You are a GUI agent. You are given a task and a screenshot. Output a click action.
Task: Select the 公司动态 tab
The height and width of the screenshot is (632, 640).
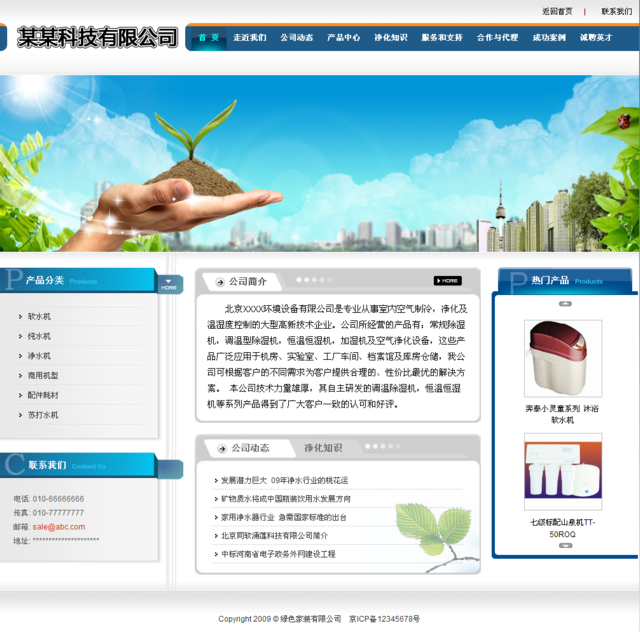point(250,448)
